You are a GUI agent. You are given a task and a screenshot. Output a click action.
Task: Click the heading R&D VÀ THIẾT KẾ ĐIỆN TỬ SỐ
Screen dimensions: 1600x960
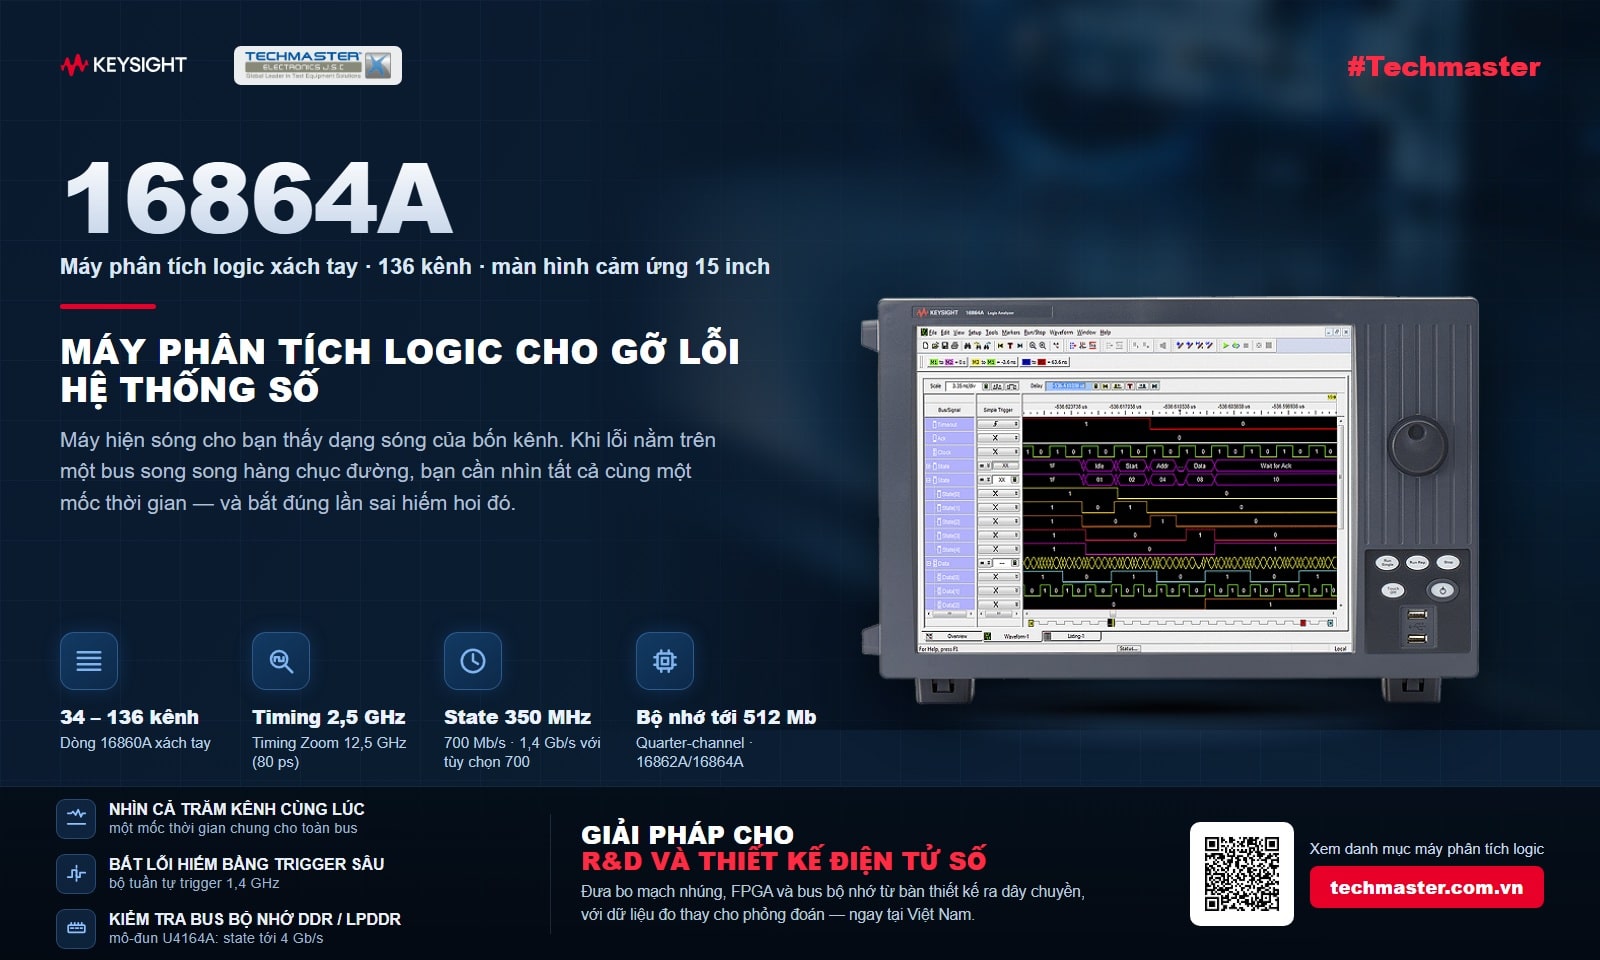[784, 861]
